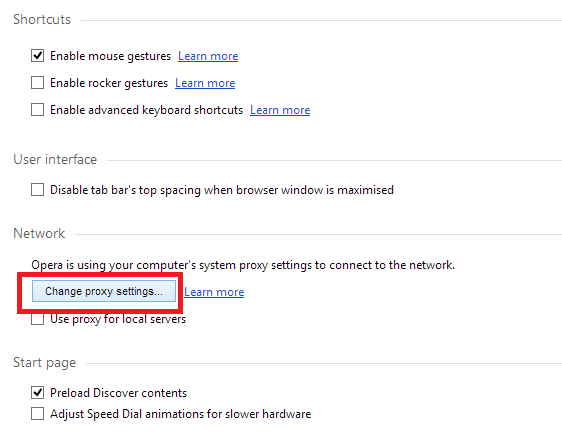Open Learn more link for mouse gestures
Image resolution: width=562 pixels, height=442 pixels.
tap(208, 56)
